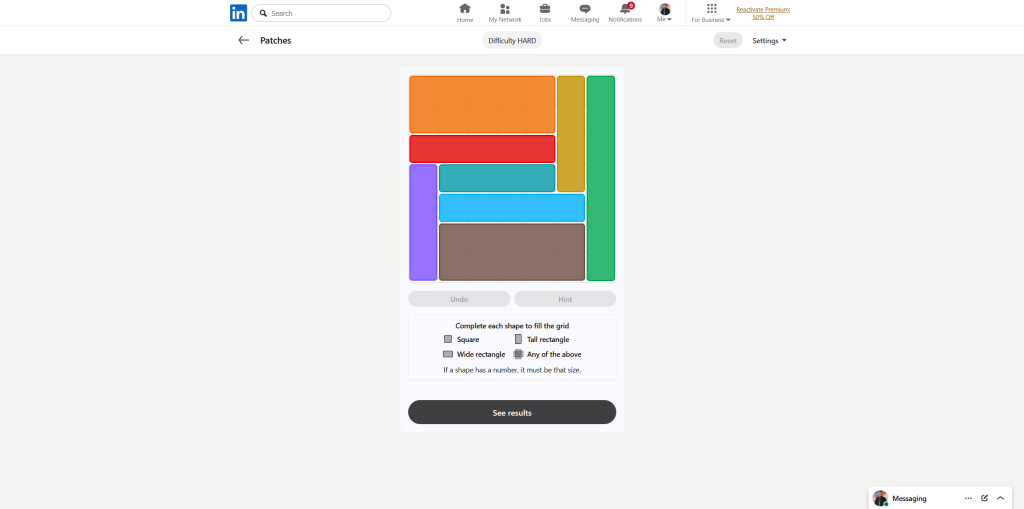Expand the Messaging overlay chevron
The height and width of the screenshot is (509, 1024).
tap(1000, 499)
